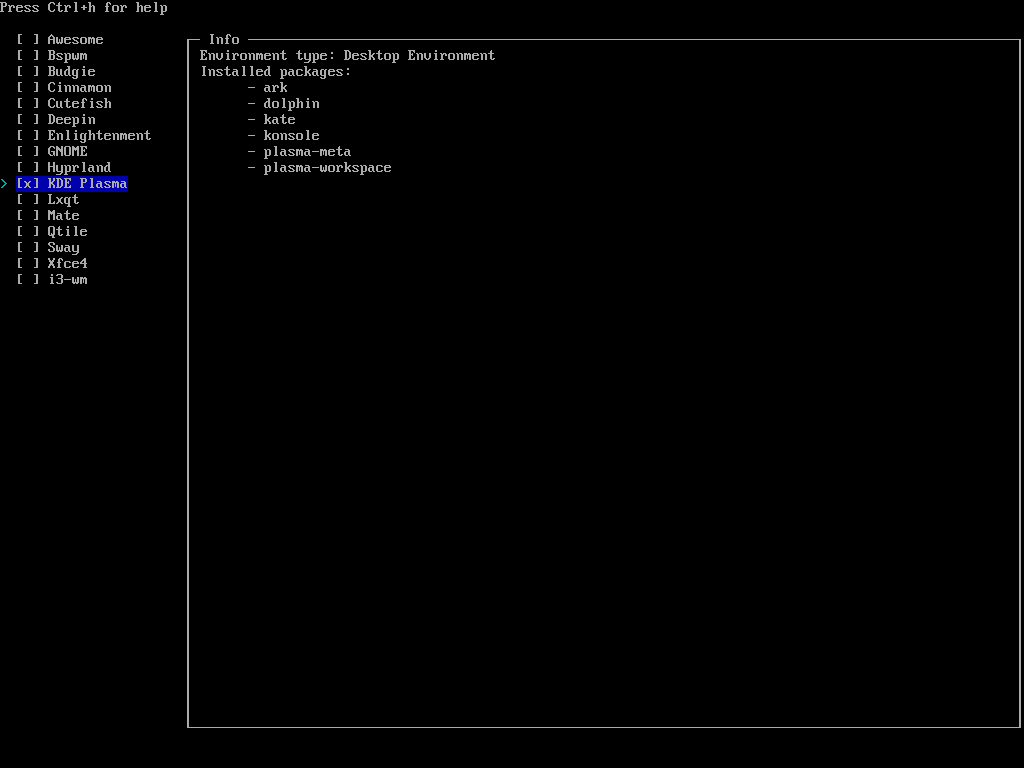1024x768 pixels.
Task: Click the 'Environment type: Desktop Environment' line
Action: pos(347,56)
